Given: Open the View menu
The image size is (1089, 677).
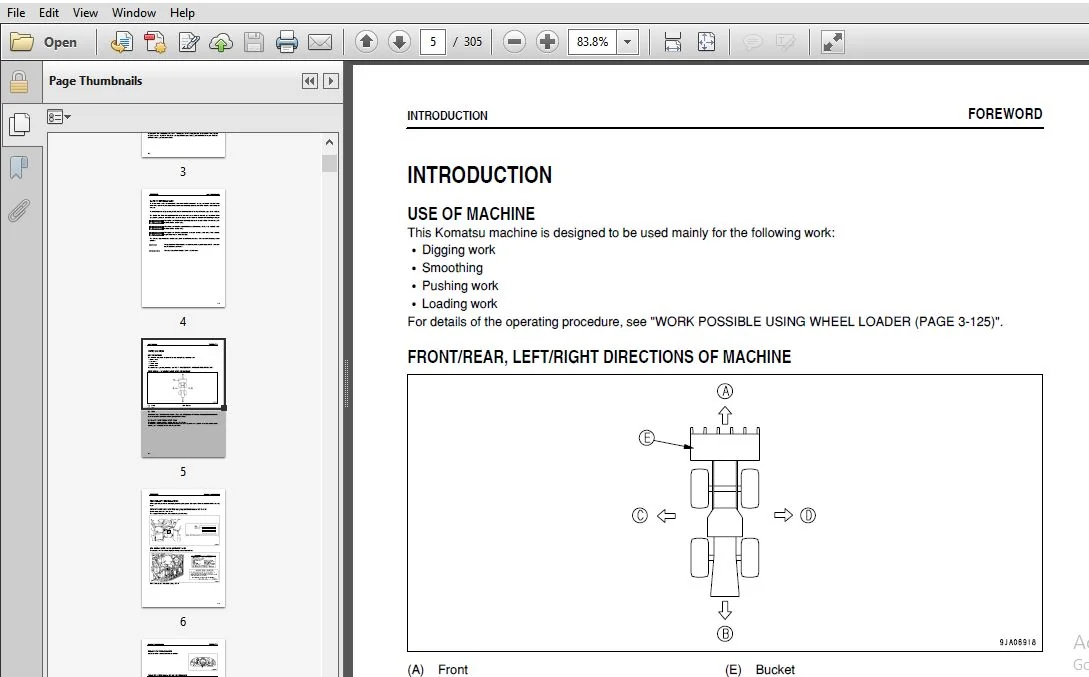Looking at the screenshot, I should [x=85, y=12].
